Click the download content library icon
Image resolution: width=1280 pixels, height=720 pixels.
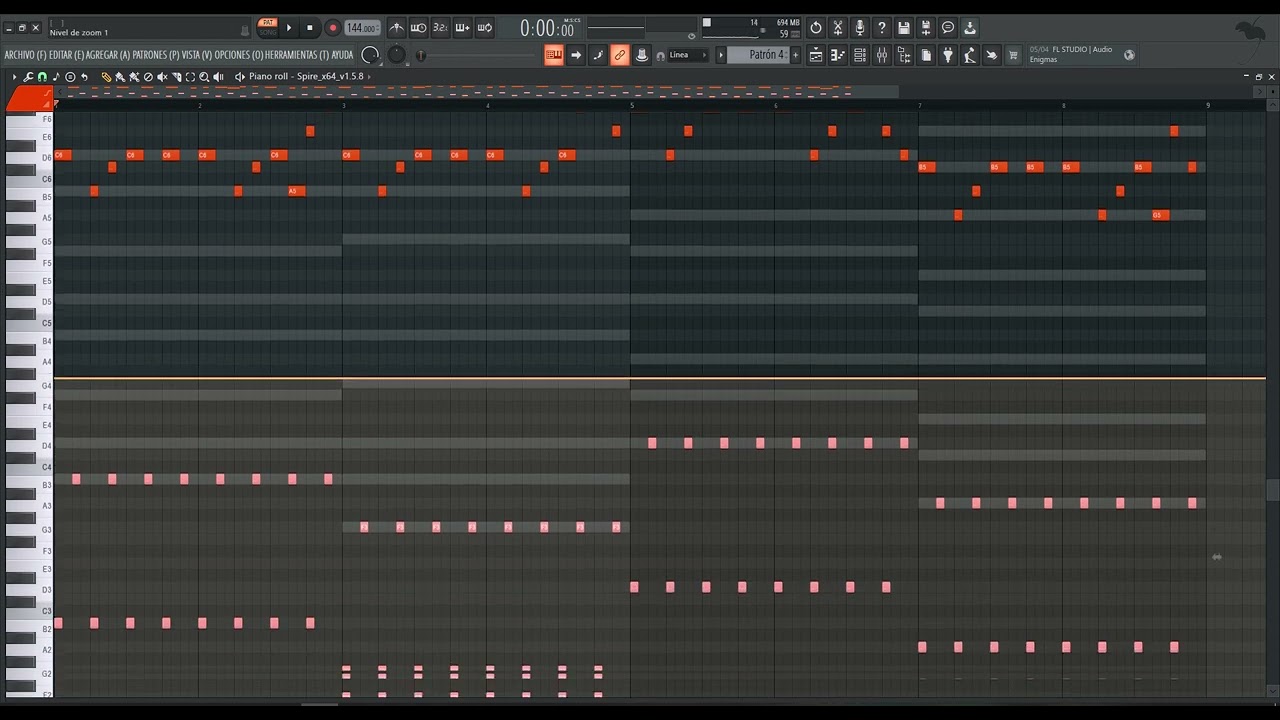[x=970, y=28]
